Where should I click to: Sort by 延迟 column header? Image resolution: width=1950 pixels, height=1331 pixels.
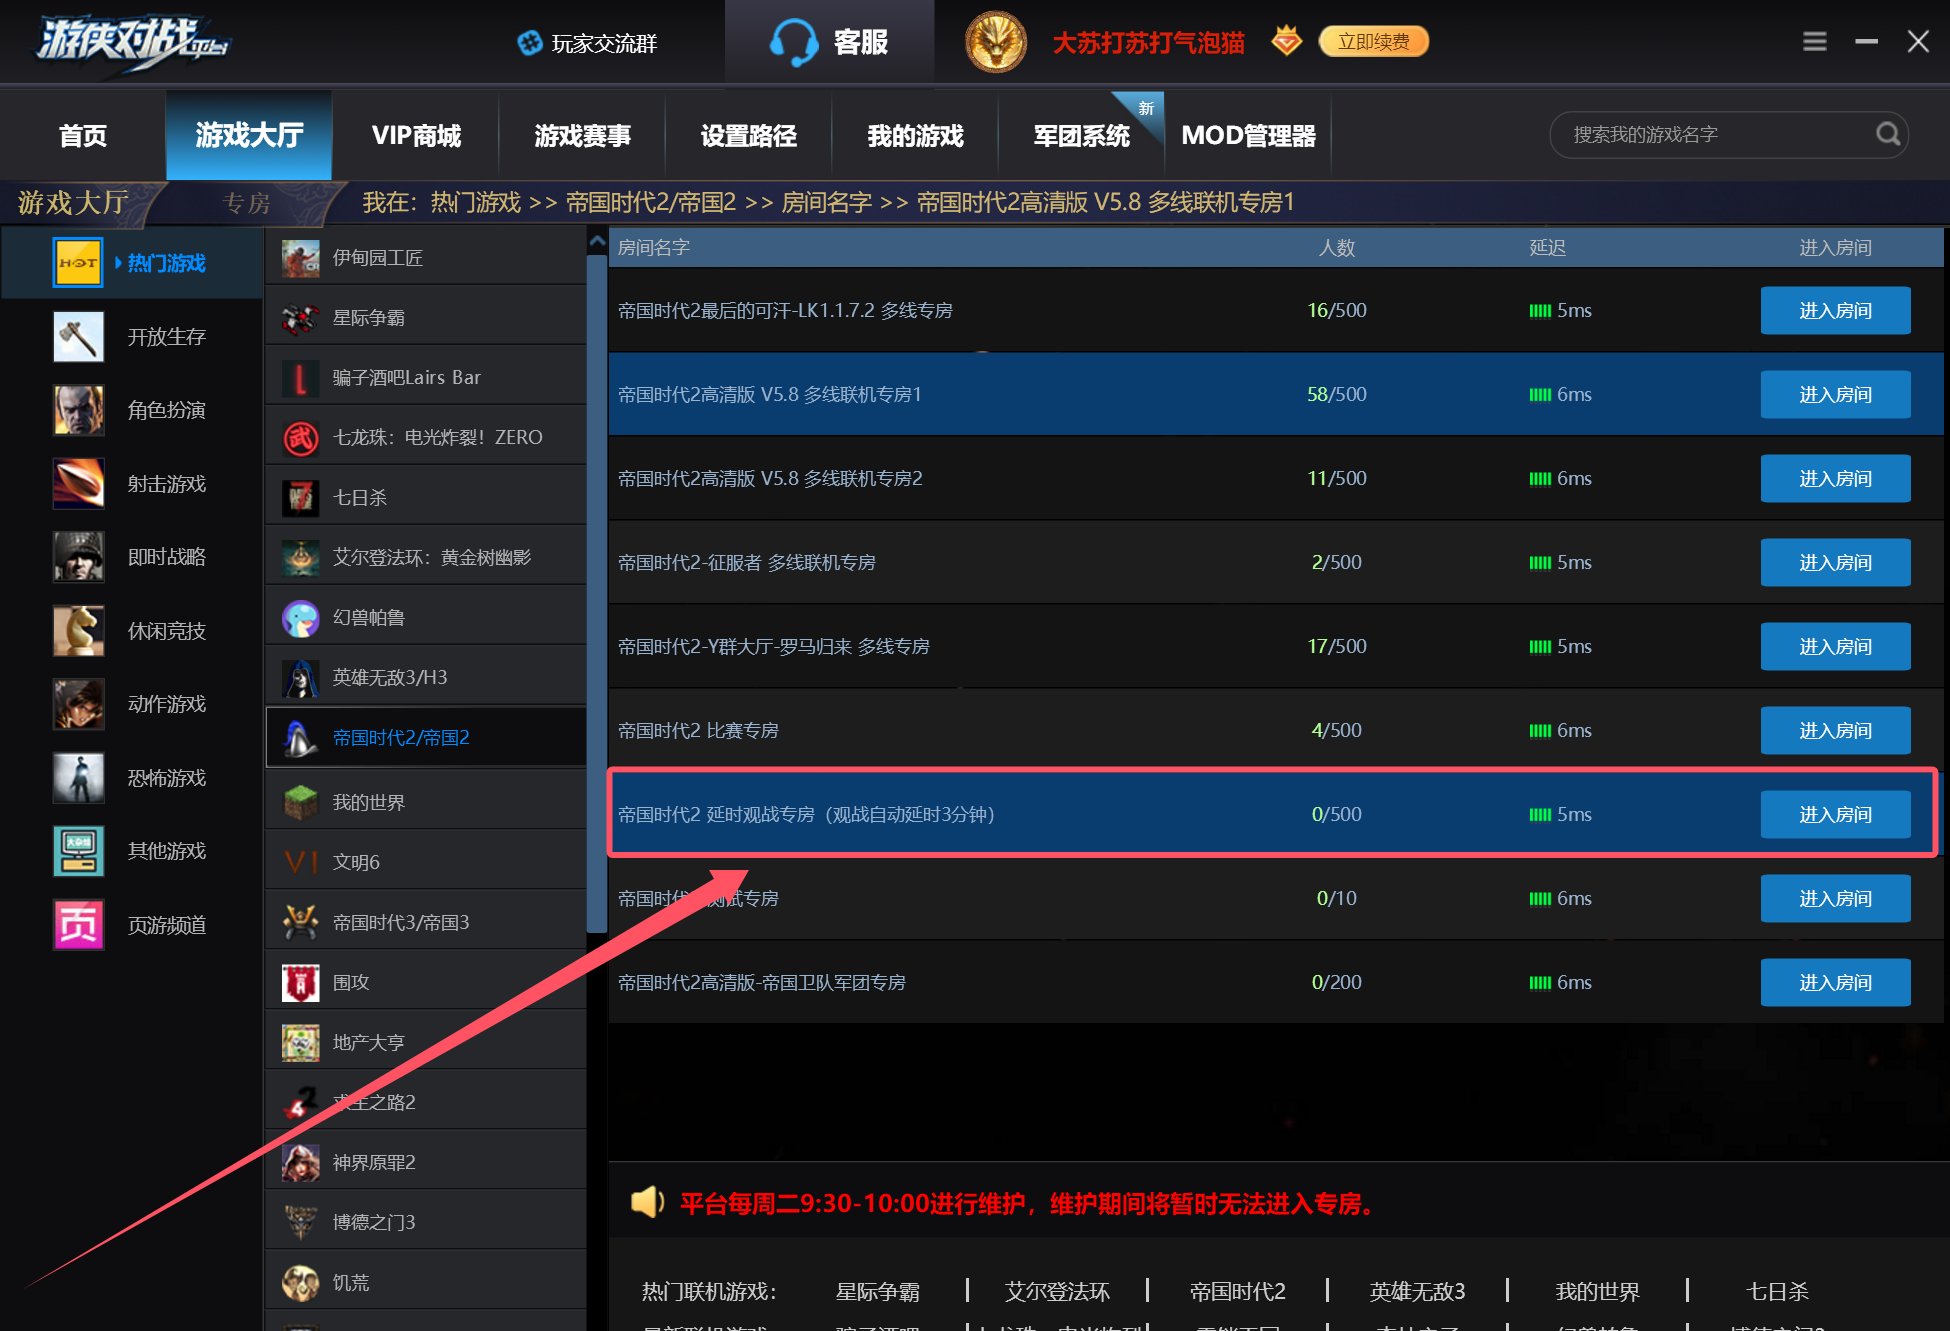pyautogui.click(x=1547, y=247)
